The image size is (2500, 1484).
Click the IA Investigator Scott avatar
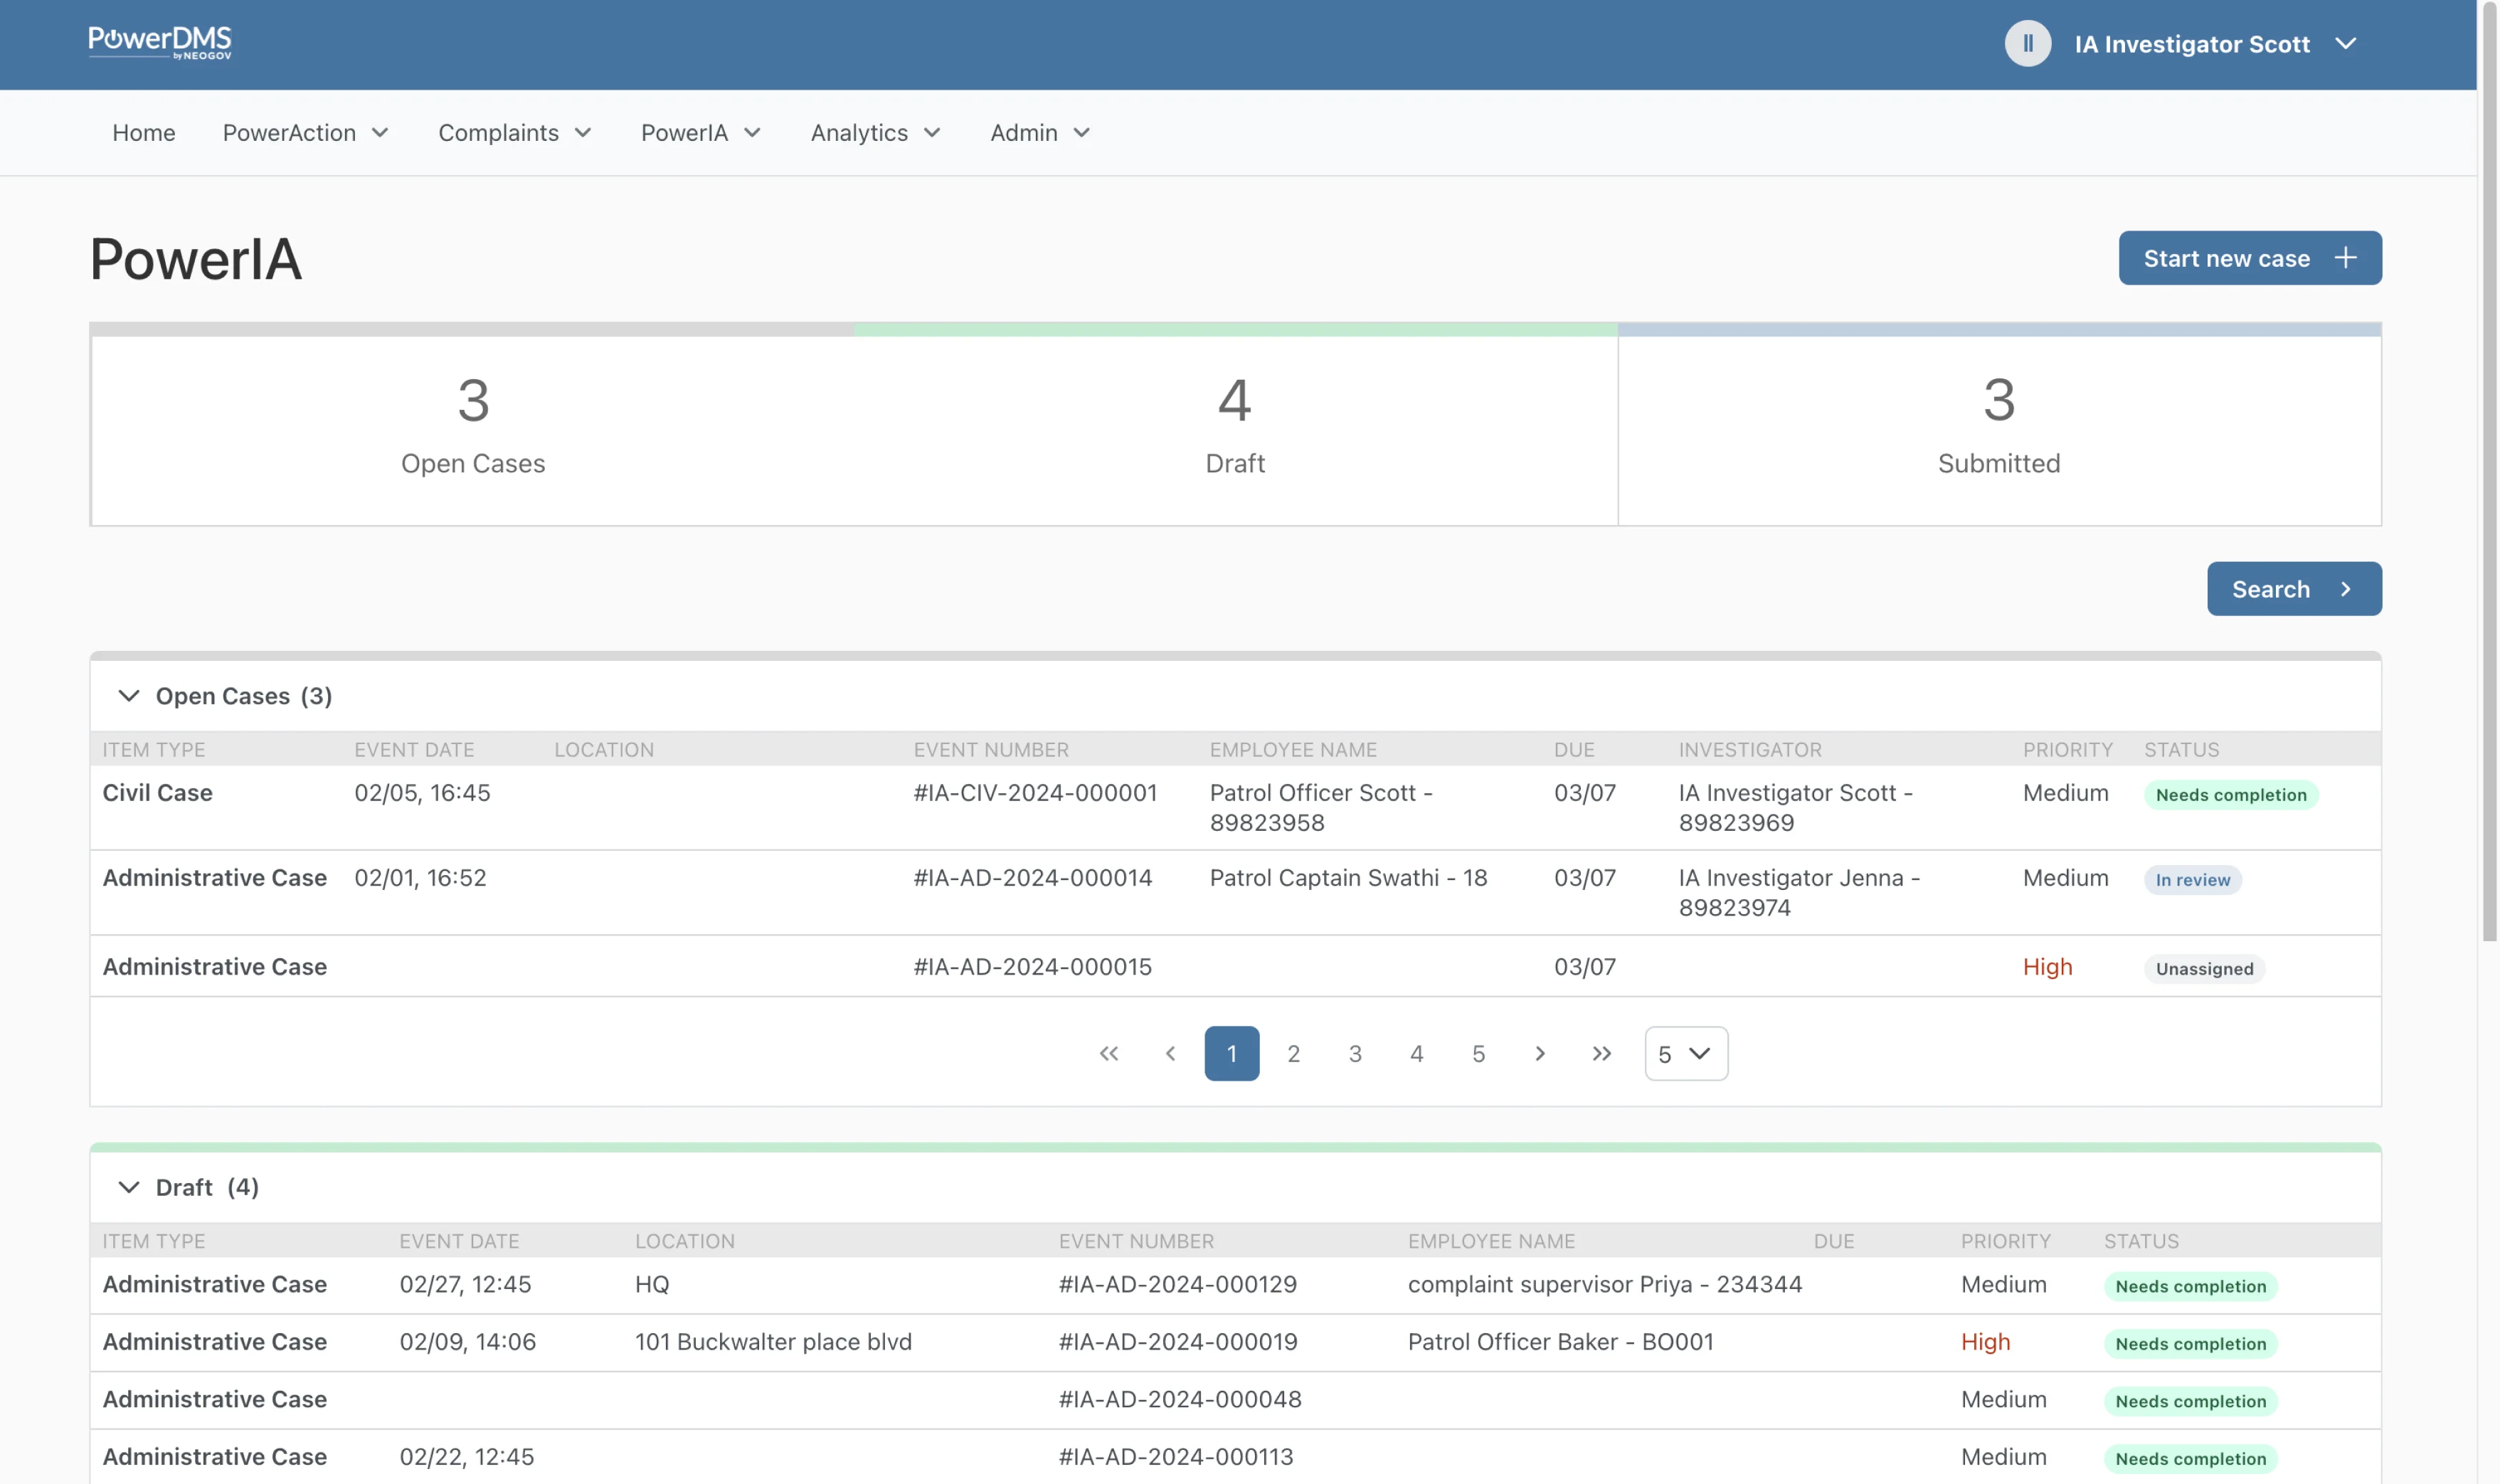click(x=2027, y=44)
